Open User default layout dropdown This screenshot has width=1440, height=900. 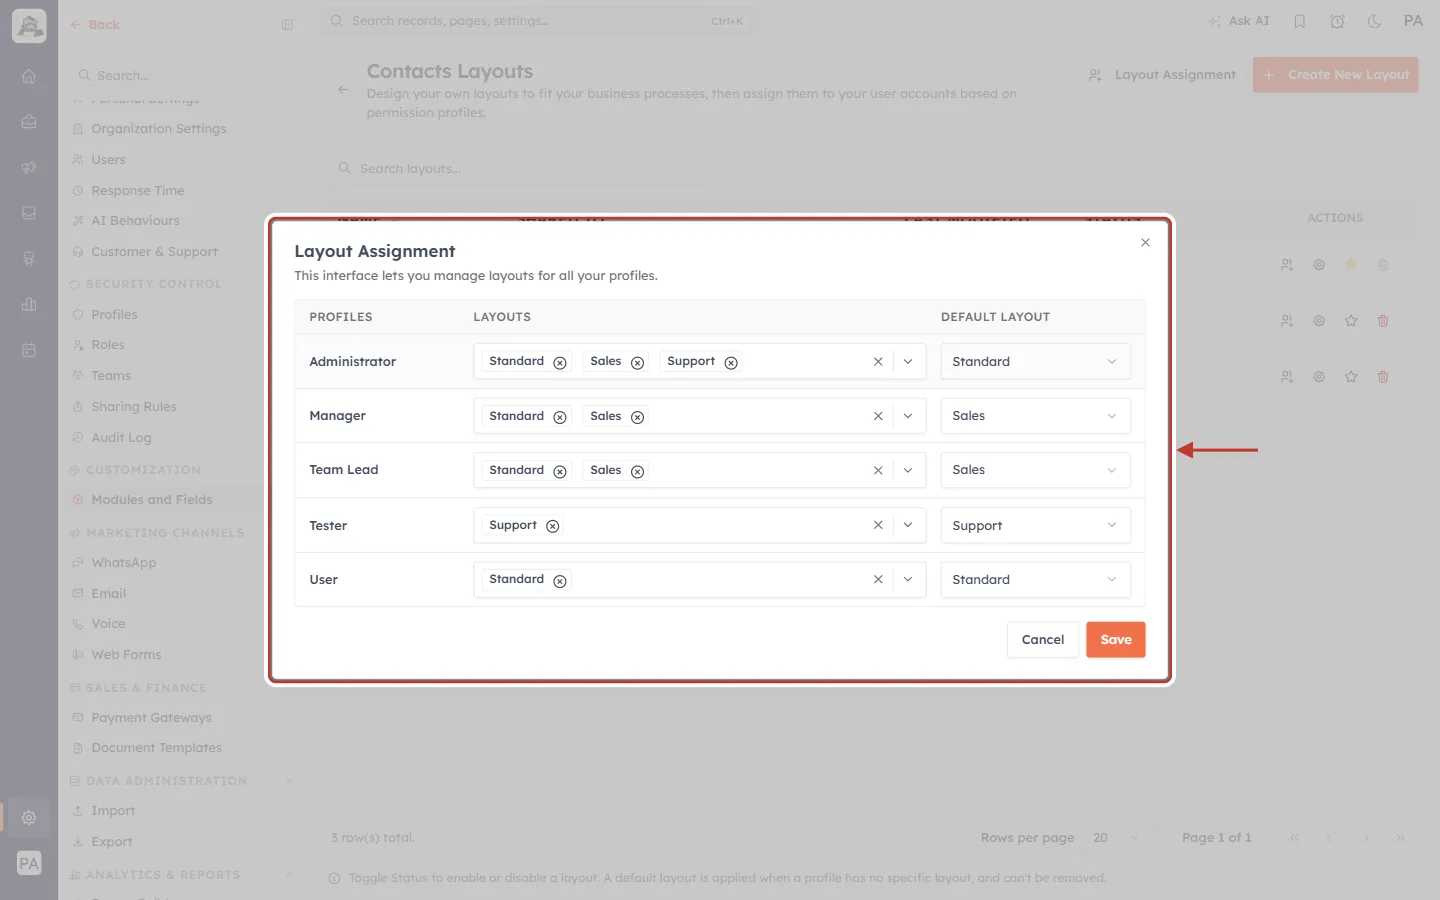tap(1035, 579)
